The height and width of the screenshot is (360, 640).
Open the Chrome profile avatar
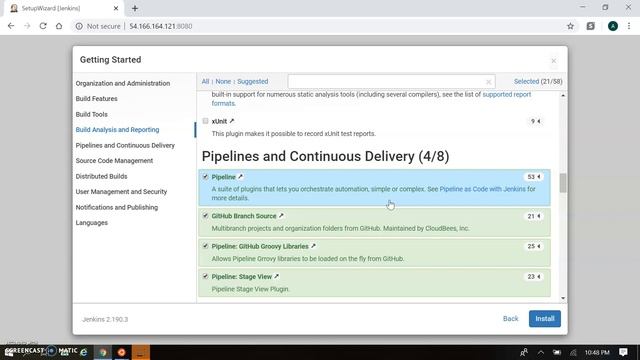click(x=613, y=26)
